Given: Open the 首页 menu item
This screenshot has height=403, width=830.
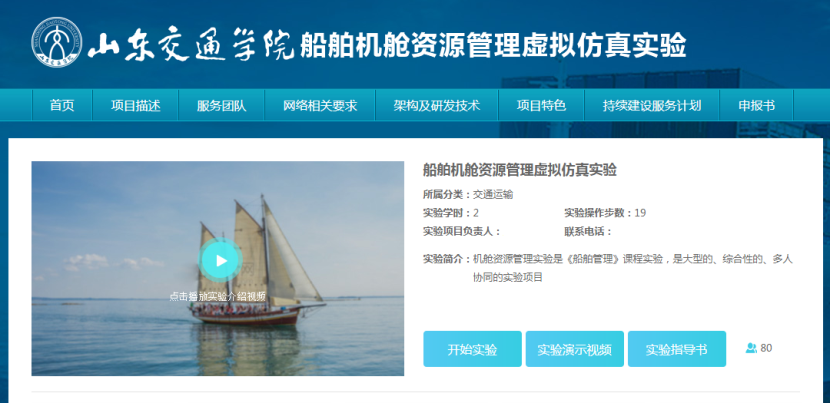Looking at the screenshot, I should pyautogui.click(x=62, y=105).
